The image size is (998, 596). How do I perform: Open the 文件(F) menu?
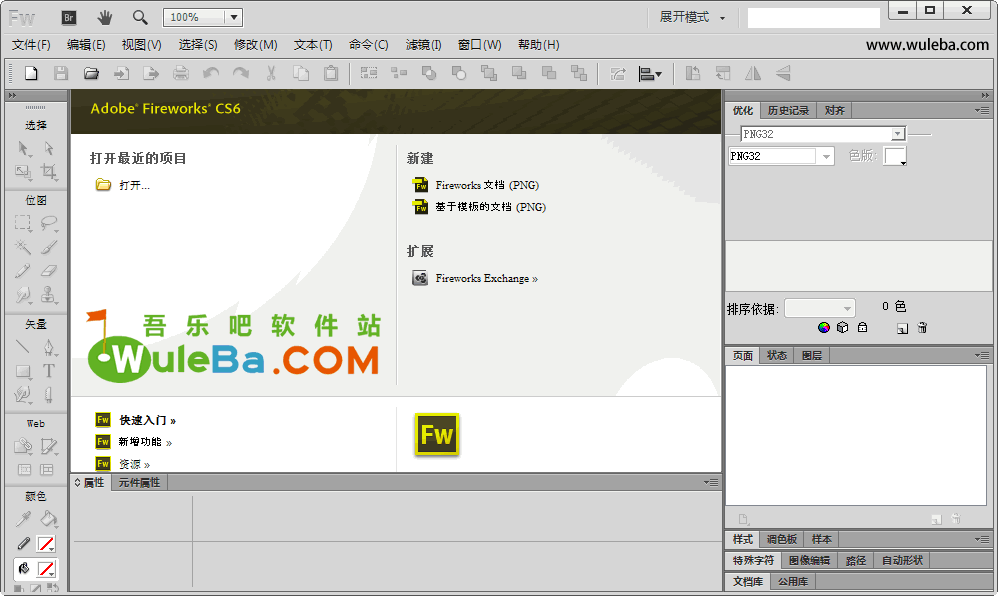[x=31, y=45]
